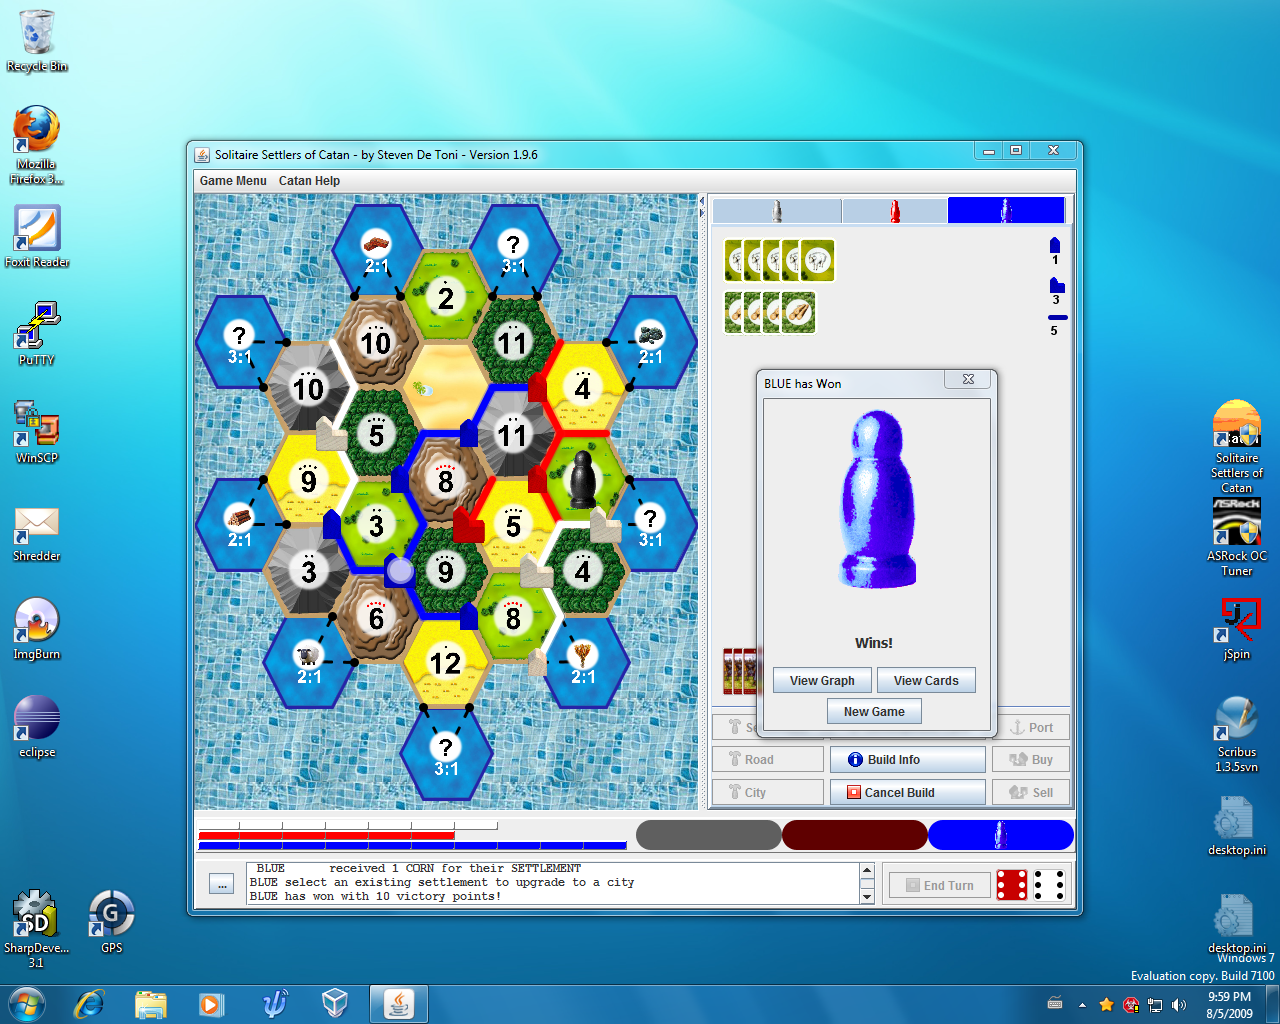Image resolution: width=1280 pixels, height=1024 pixels.
Task: Click the gray player color bar
Action: pyautogui.click(x=708, y=835)
